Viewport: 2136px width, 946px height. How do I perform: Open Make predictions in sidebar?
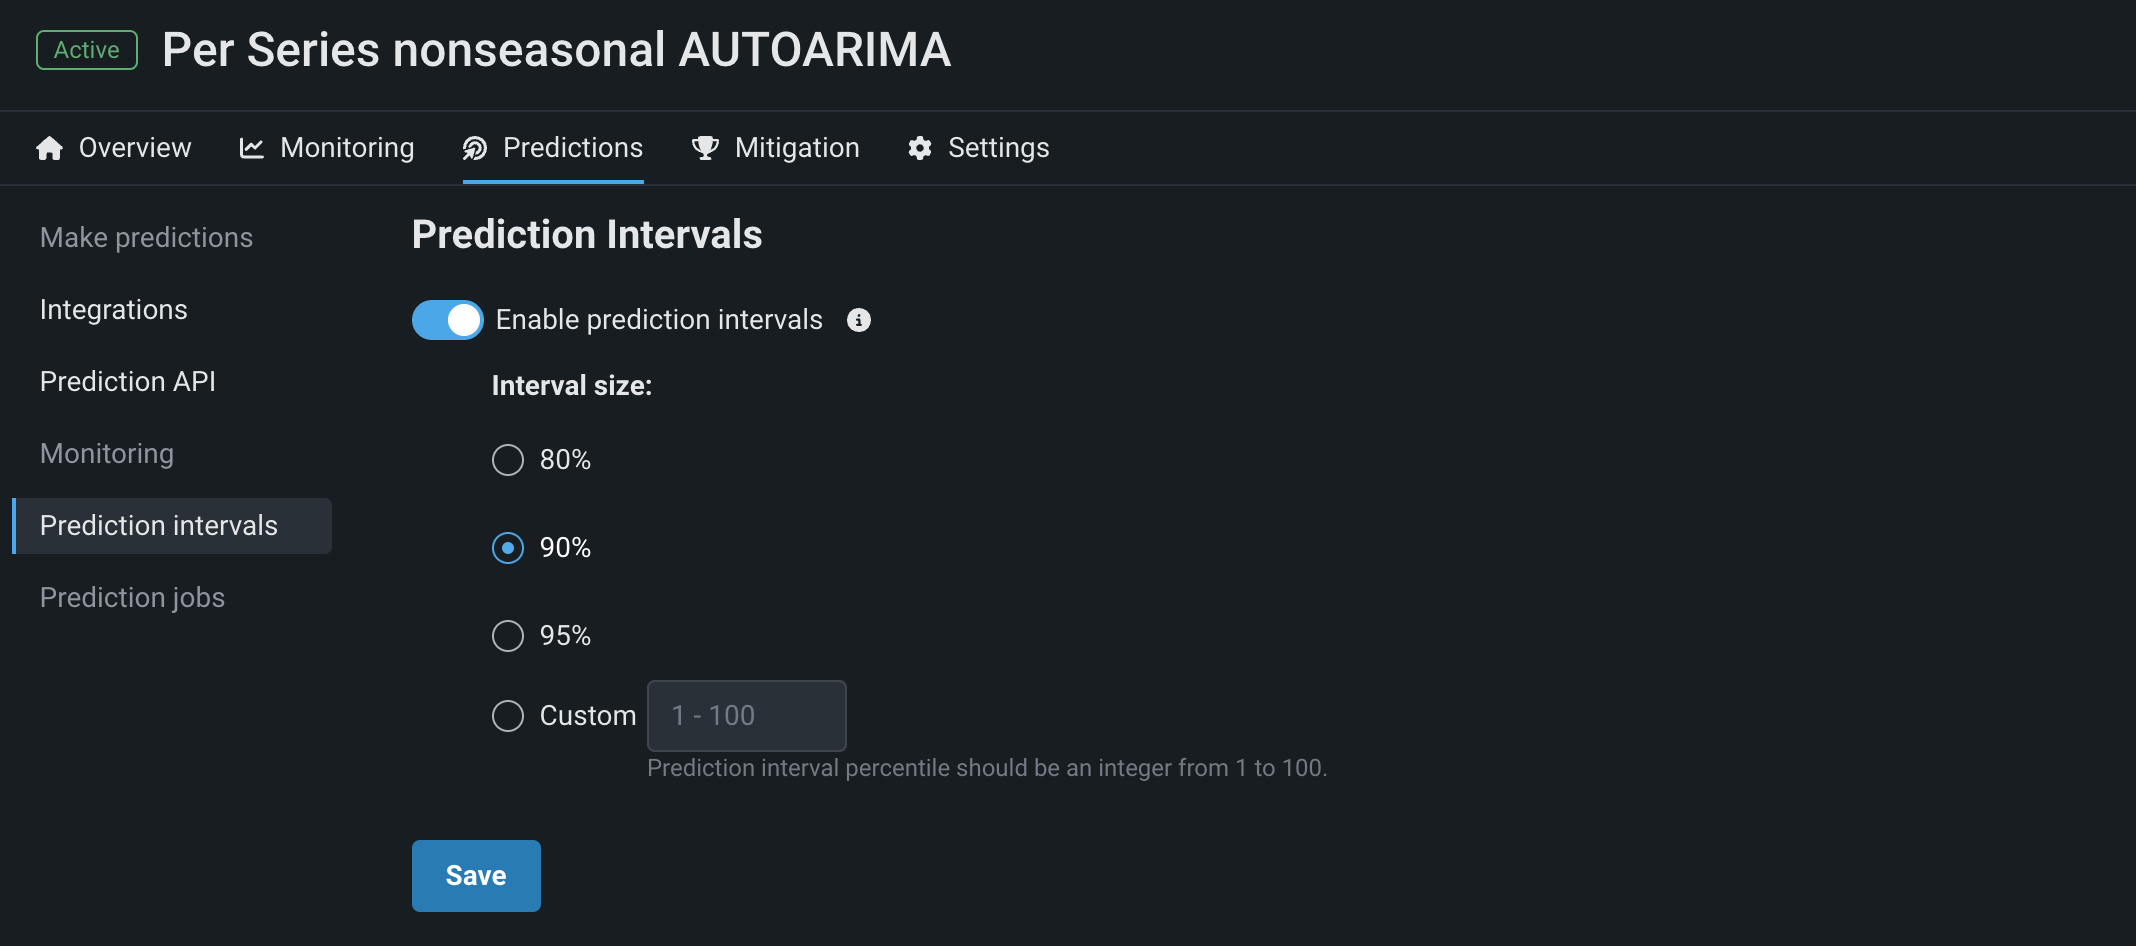[x=146, y=238]
